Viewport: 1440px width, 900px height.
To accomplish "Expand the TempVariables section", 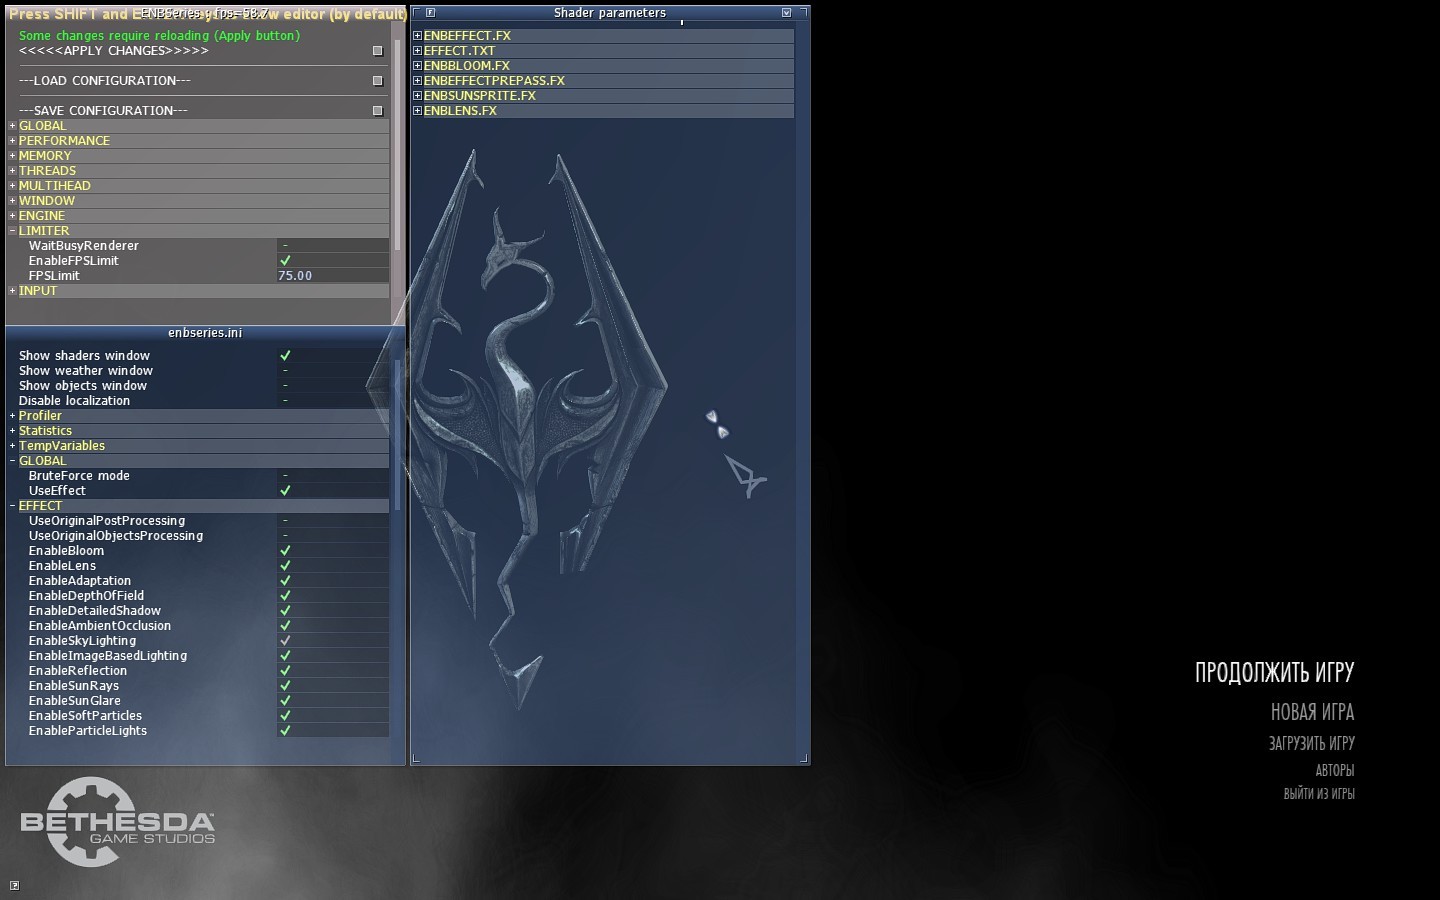I will [x=13, y=446].
